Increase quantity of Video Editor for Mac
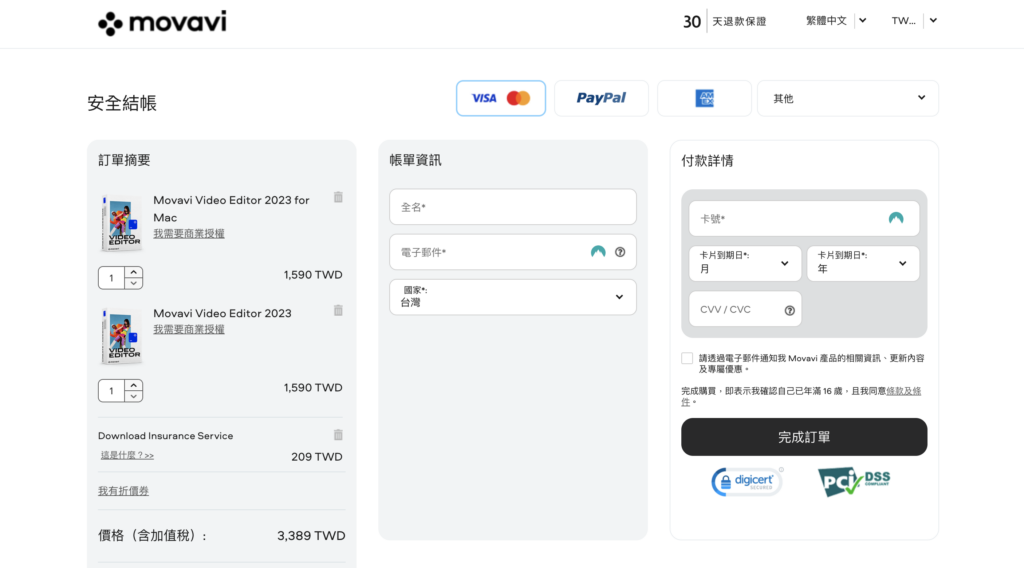The image size is (1024, 568). (x=134, y=272)
